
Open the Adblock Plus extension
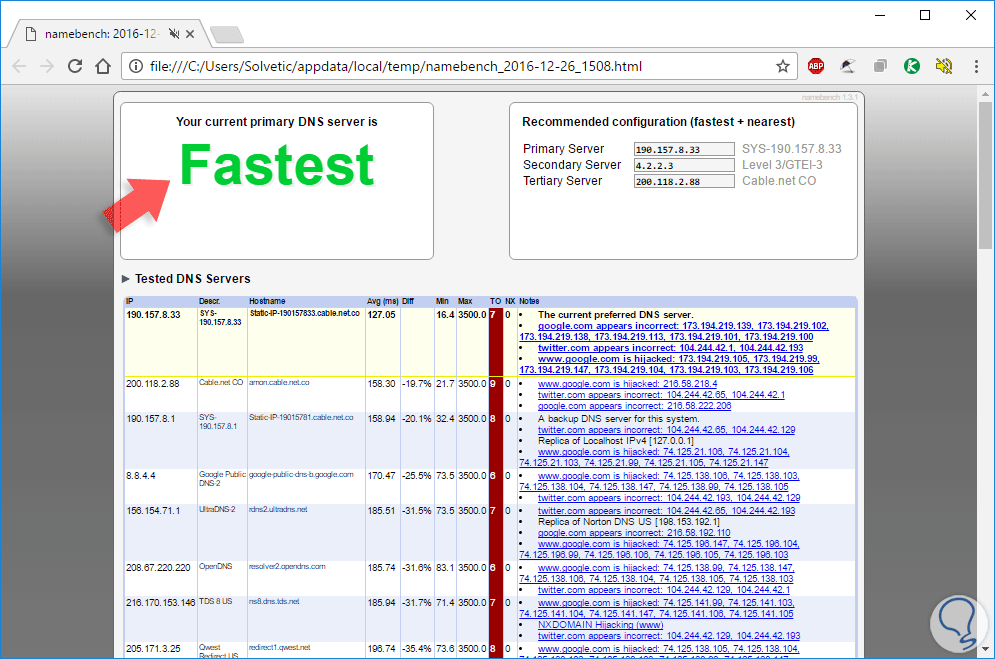(x=815, y=66)
